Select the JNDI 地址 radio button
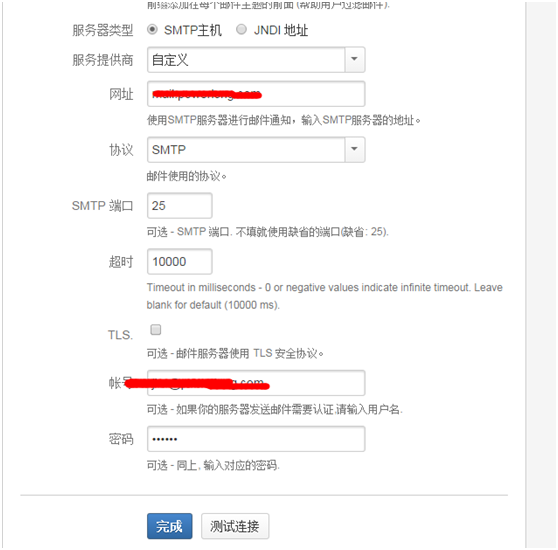 click(241, 30)
